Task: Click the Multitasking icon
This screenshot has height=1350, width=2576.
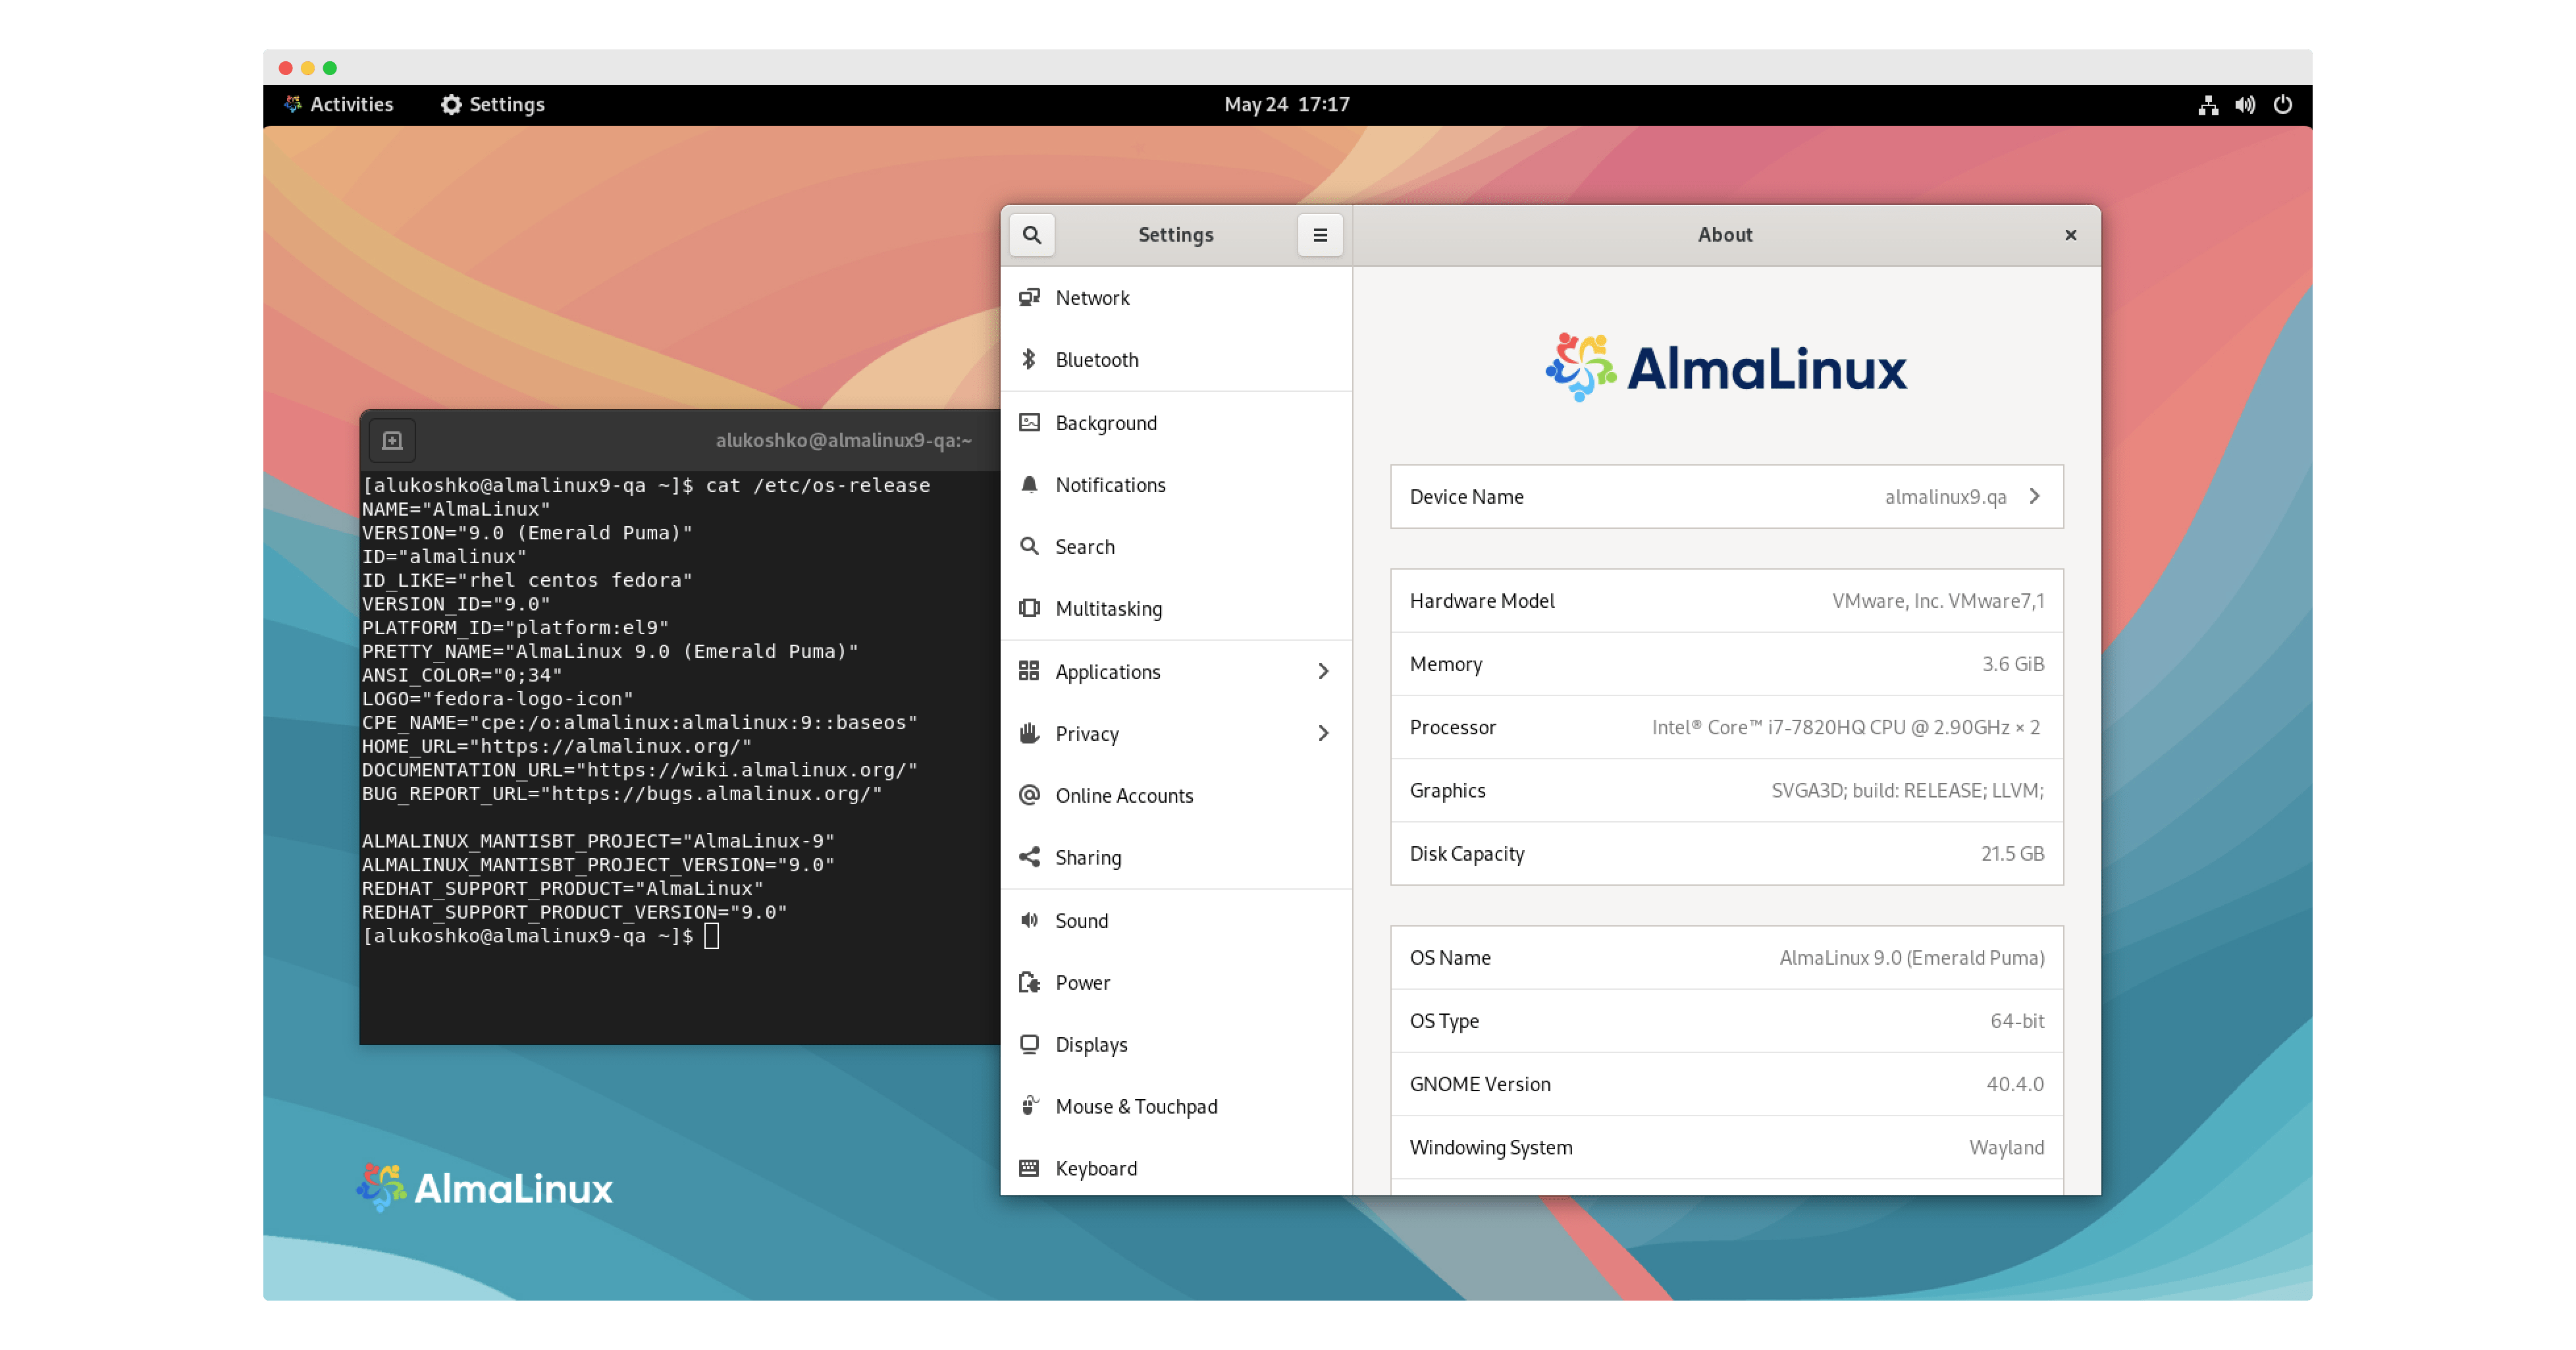Action: 1029,608
